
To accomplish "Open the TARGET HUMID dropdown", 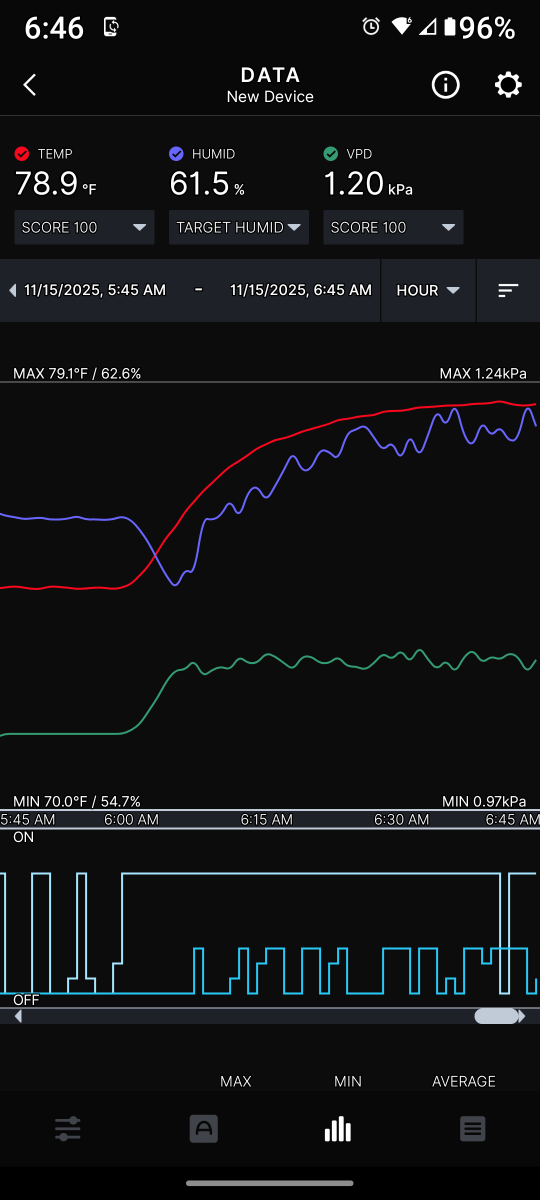I will (239, 227).
